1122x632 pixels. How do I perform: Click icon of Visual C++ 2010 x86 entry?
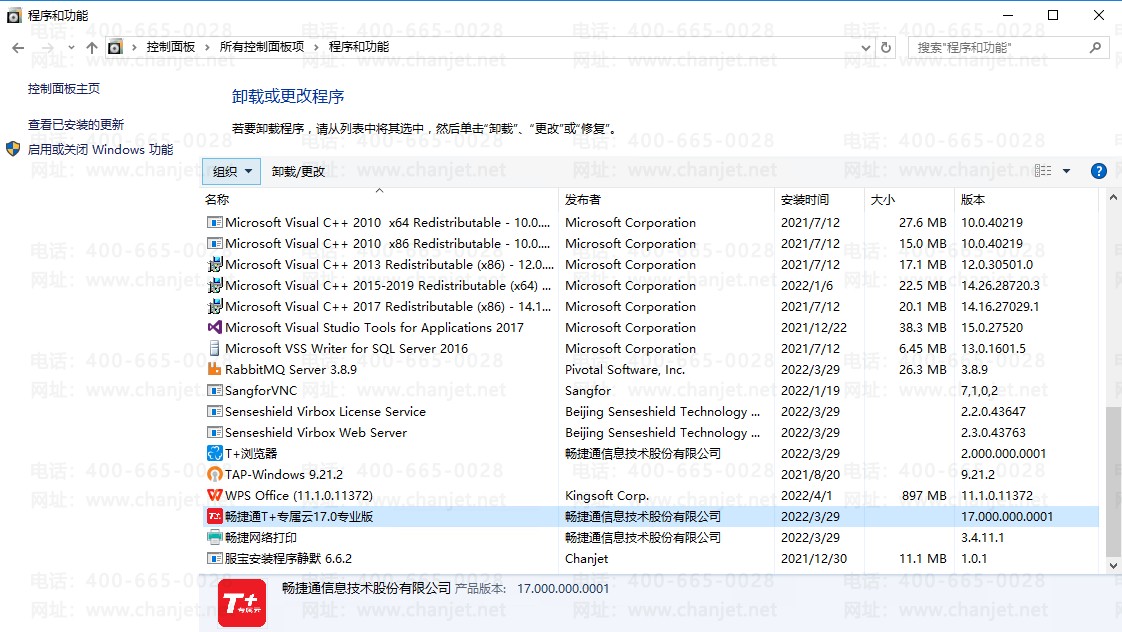pos(215,243)
